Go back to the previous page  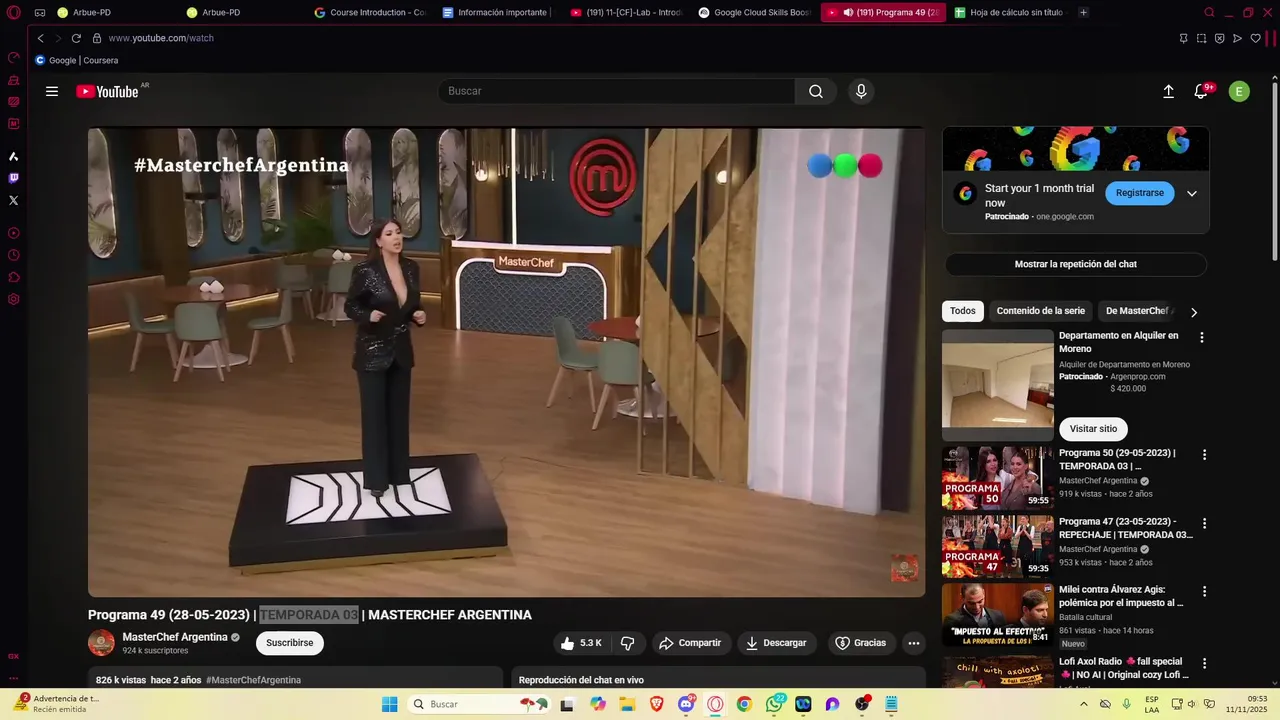click(40, 38)
